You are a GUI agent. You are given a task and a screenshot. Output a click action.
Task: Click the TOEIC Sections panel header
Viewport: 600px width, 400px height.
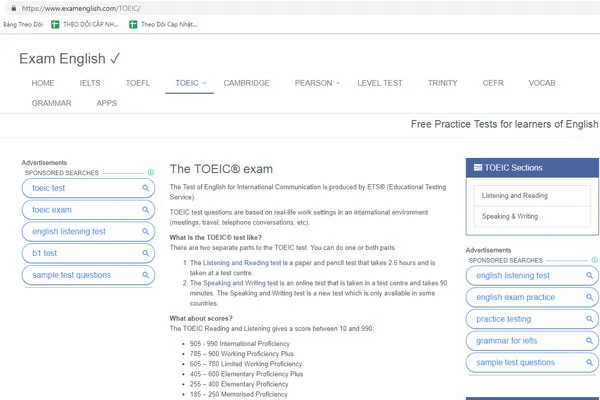click(532, 168)
